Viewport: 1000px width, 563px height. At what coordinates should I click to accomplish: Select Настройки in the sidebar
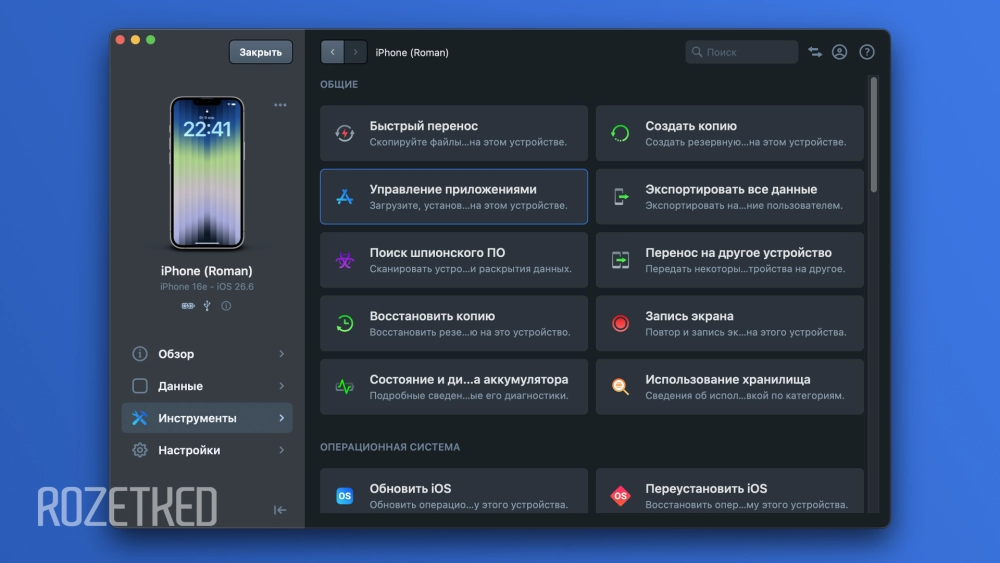[207, 450]
